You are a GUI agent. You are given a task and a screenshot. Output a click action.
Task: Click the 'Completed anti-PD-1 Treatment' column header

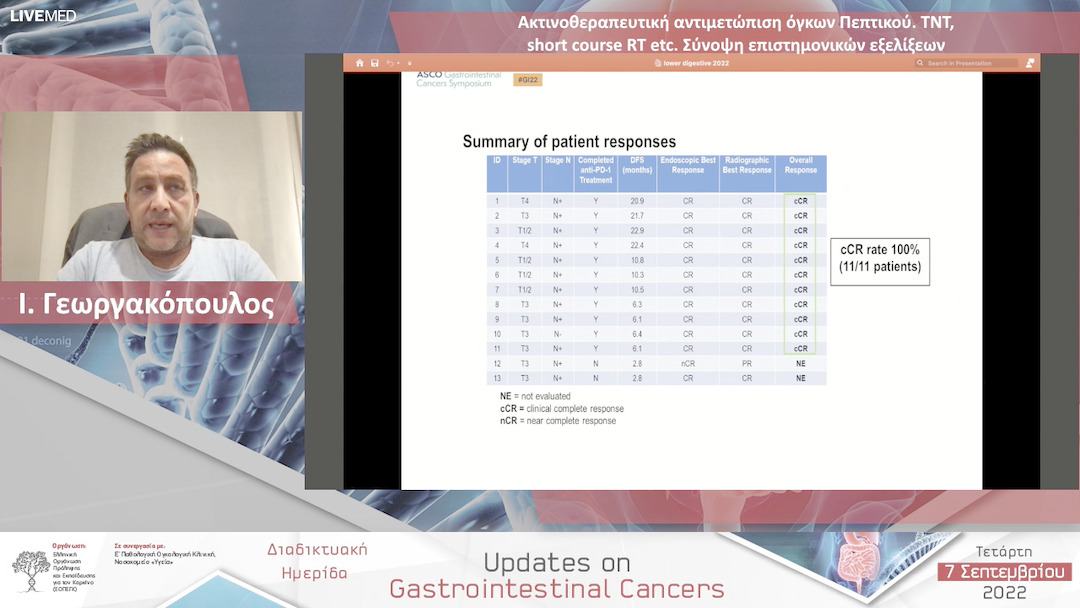pos(596,170)
